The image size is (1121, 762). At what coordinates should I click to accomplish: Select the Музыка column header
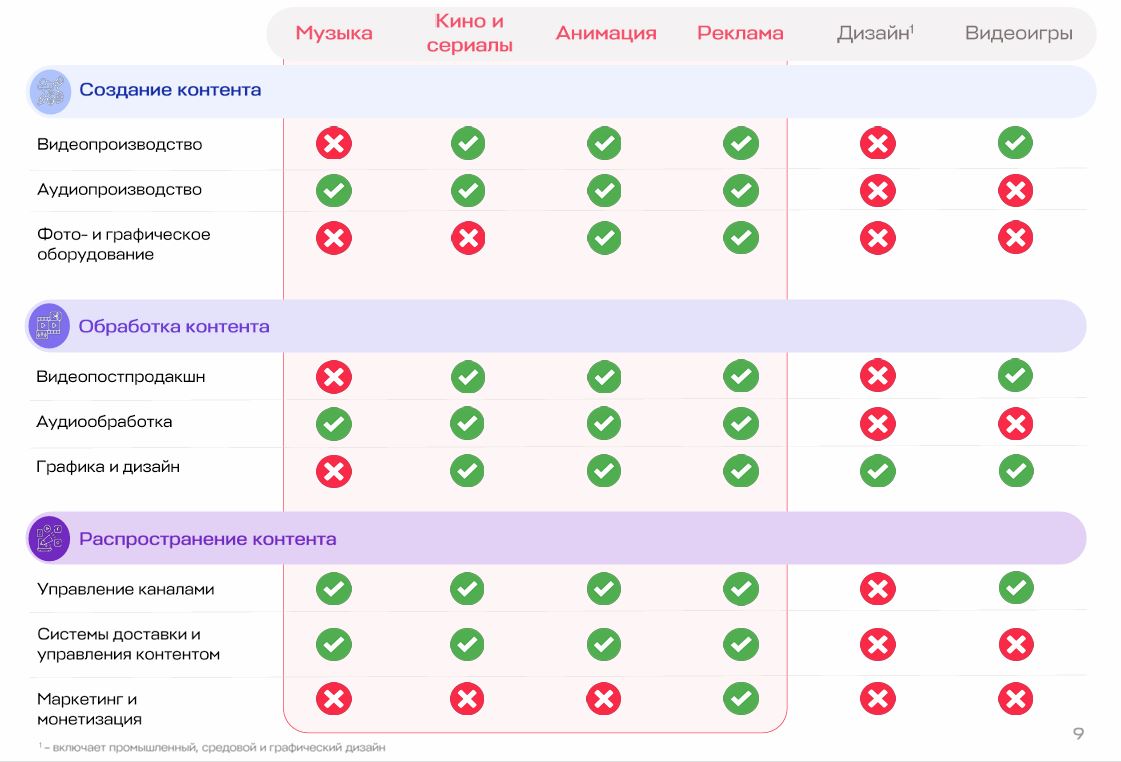click(334, 33)
